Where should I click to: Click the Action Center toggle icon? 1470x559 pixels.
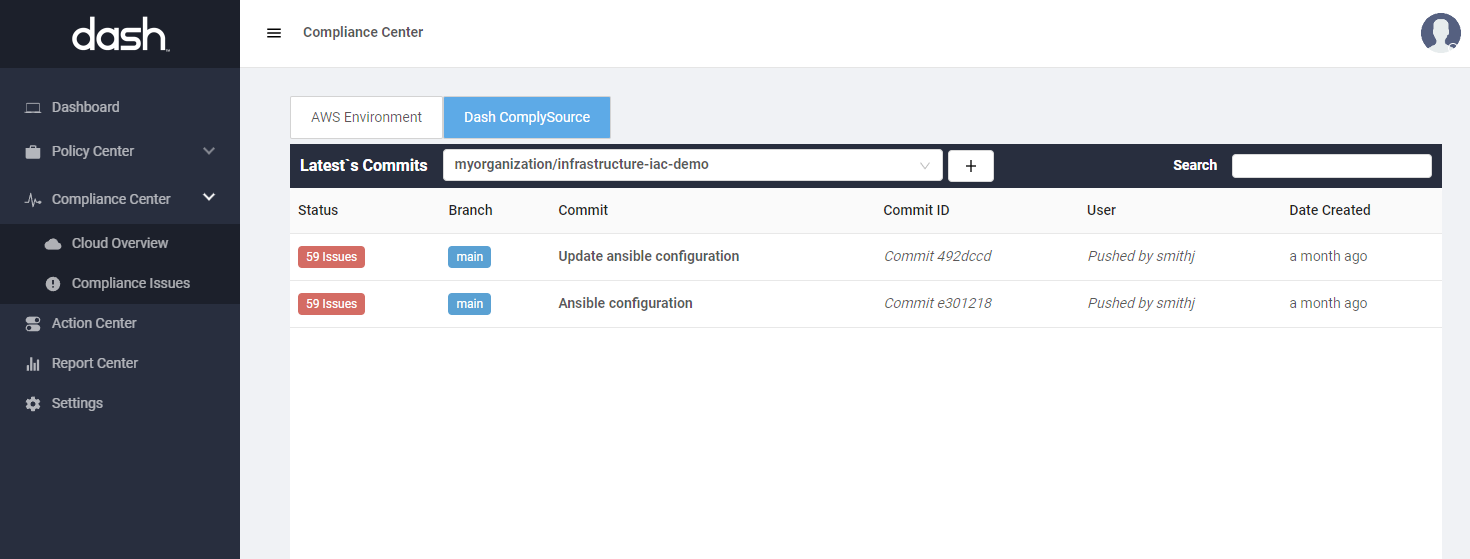[33, 324]
